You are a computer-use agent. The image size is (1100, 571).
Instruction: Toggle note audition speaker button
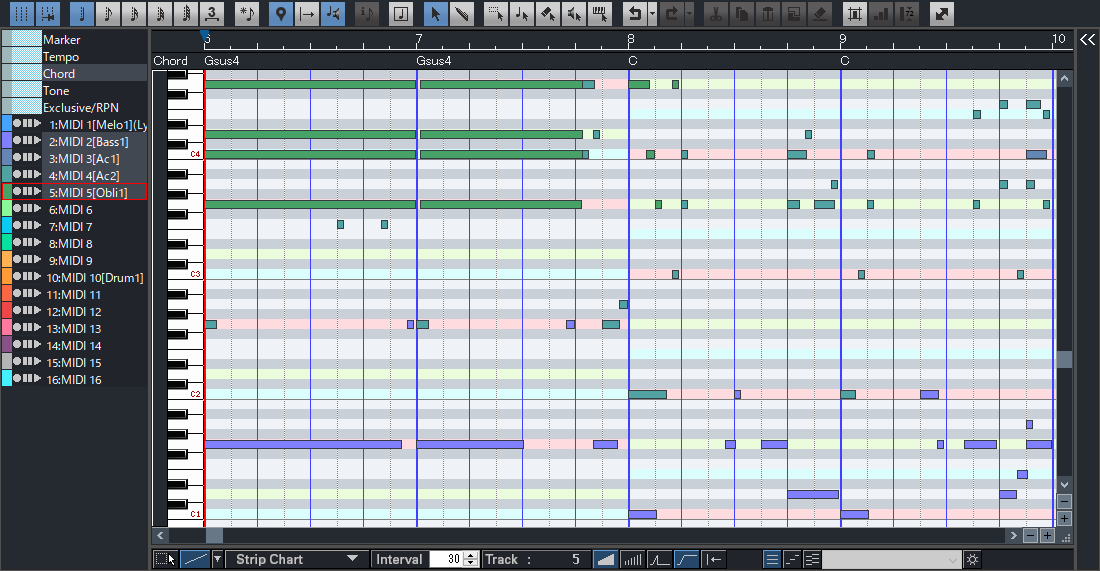(x=333, y=13)
